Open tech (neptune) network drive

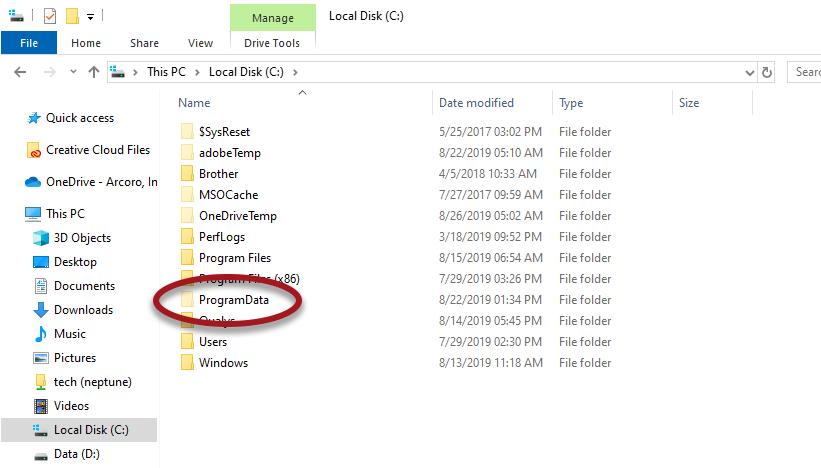[93, 382]
